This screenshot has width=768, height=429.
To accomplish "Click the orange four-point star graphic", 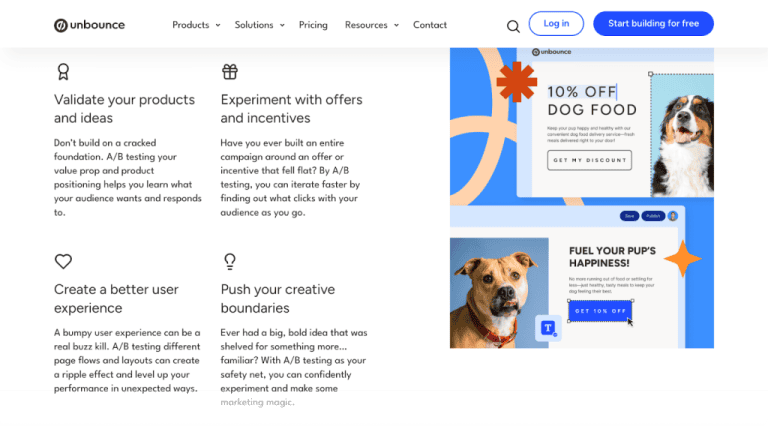I will tap(683, 259).
